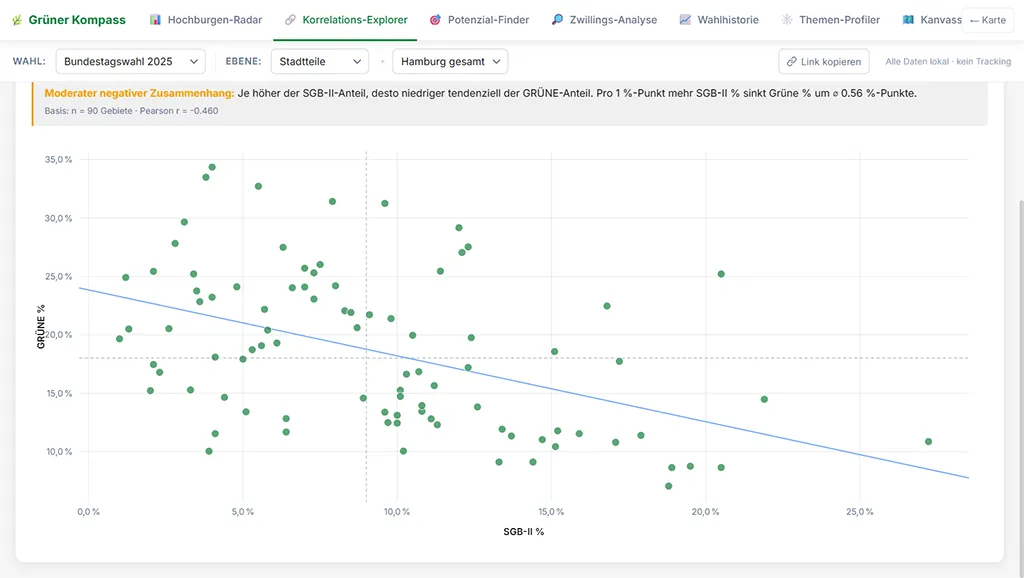Open the Potenzial-Finder tab

point(479,20)
